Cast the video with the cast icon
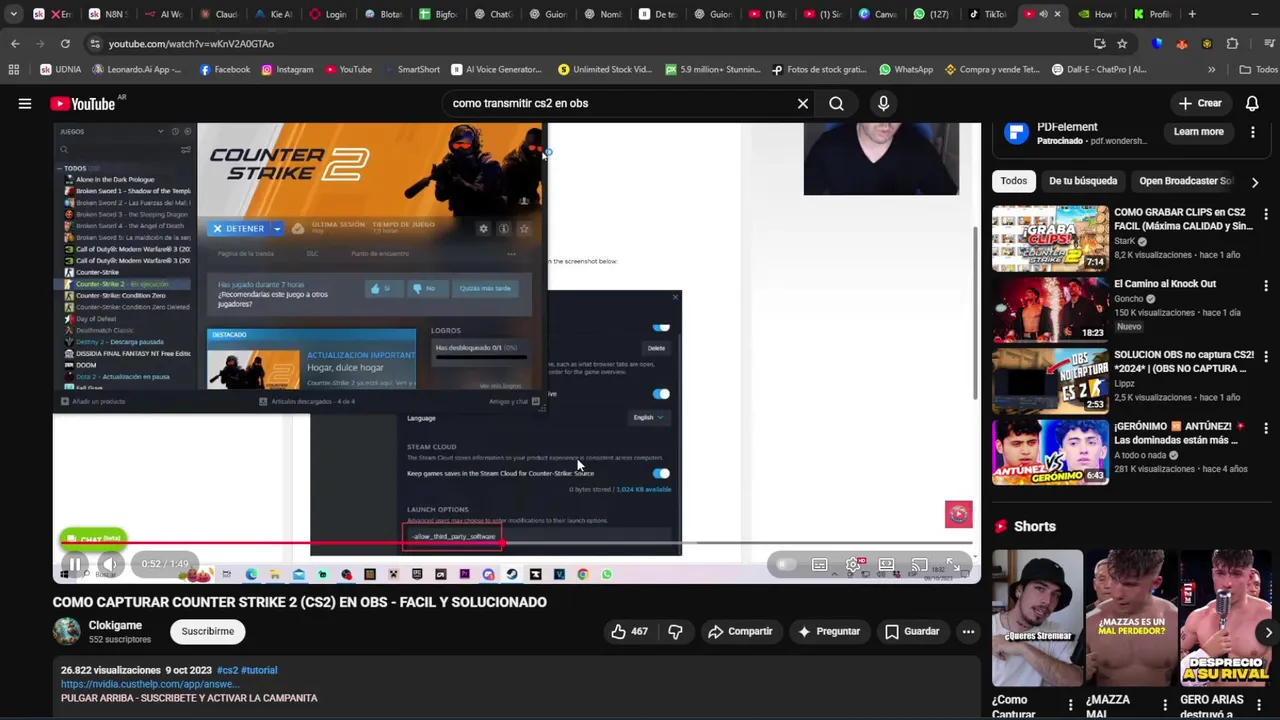The height and width of the screenshot is (720, 1280). tap(920, 565)
